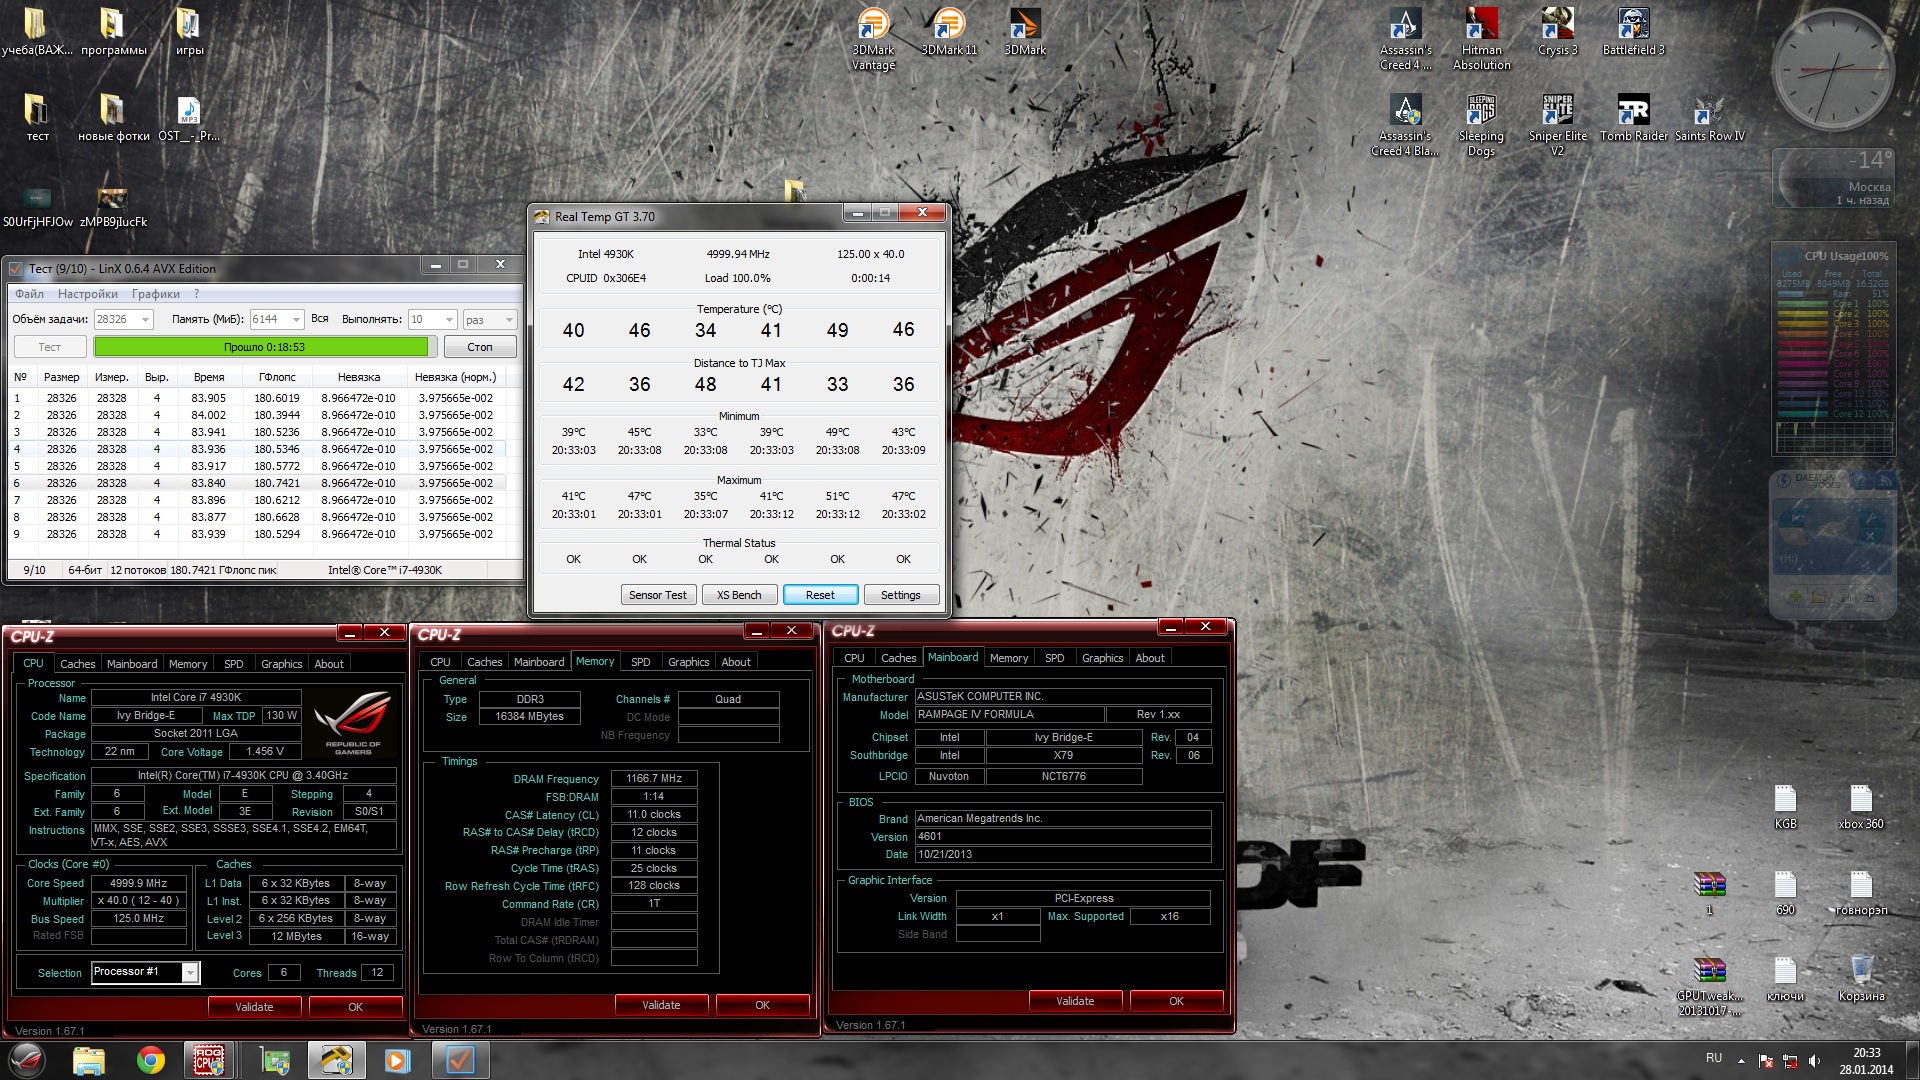
Task: Expand the Объём задачи dropdown
Action: [x=146, y=320]
